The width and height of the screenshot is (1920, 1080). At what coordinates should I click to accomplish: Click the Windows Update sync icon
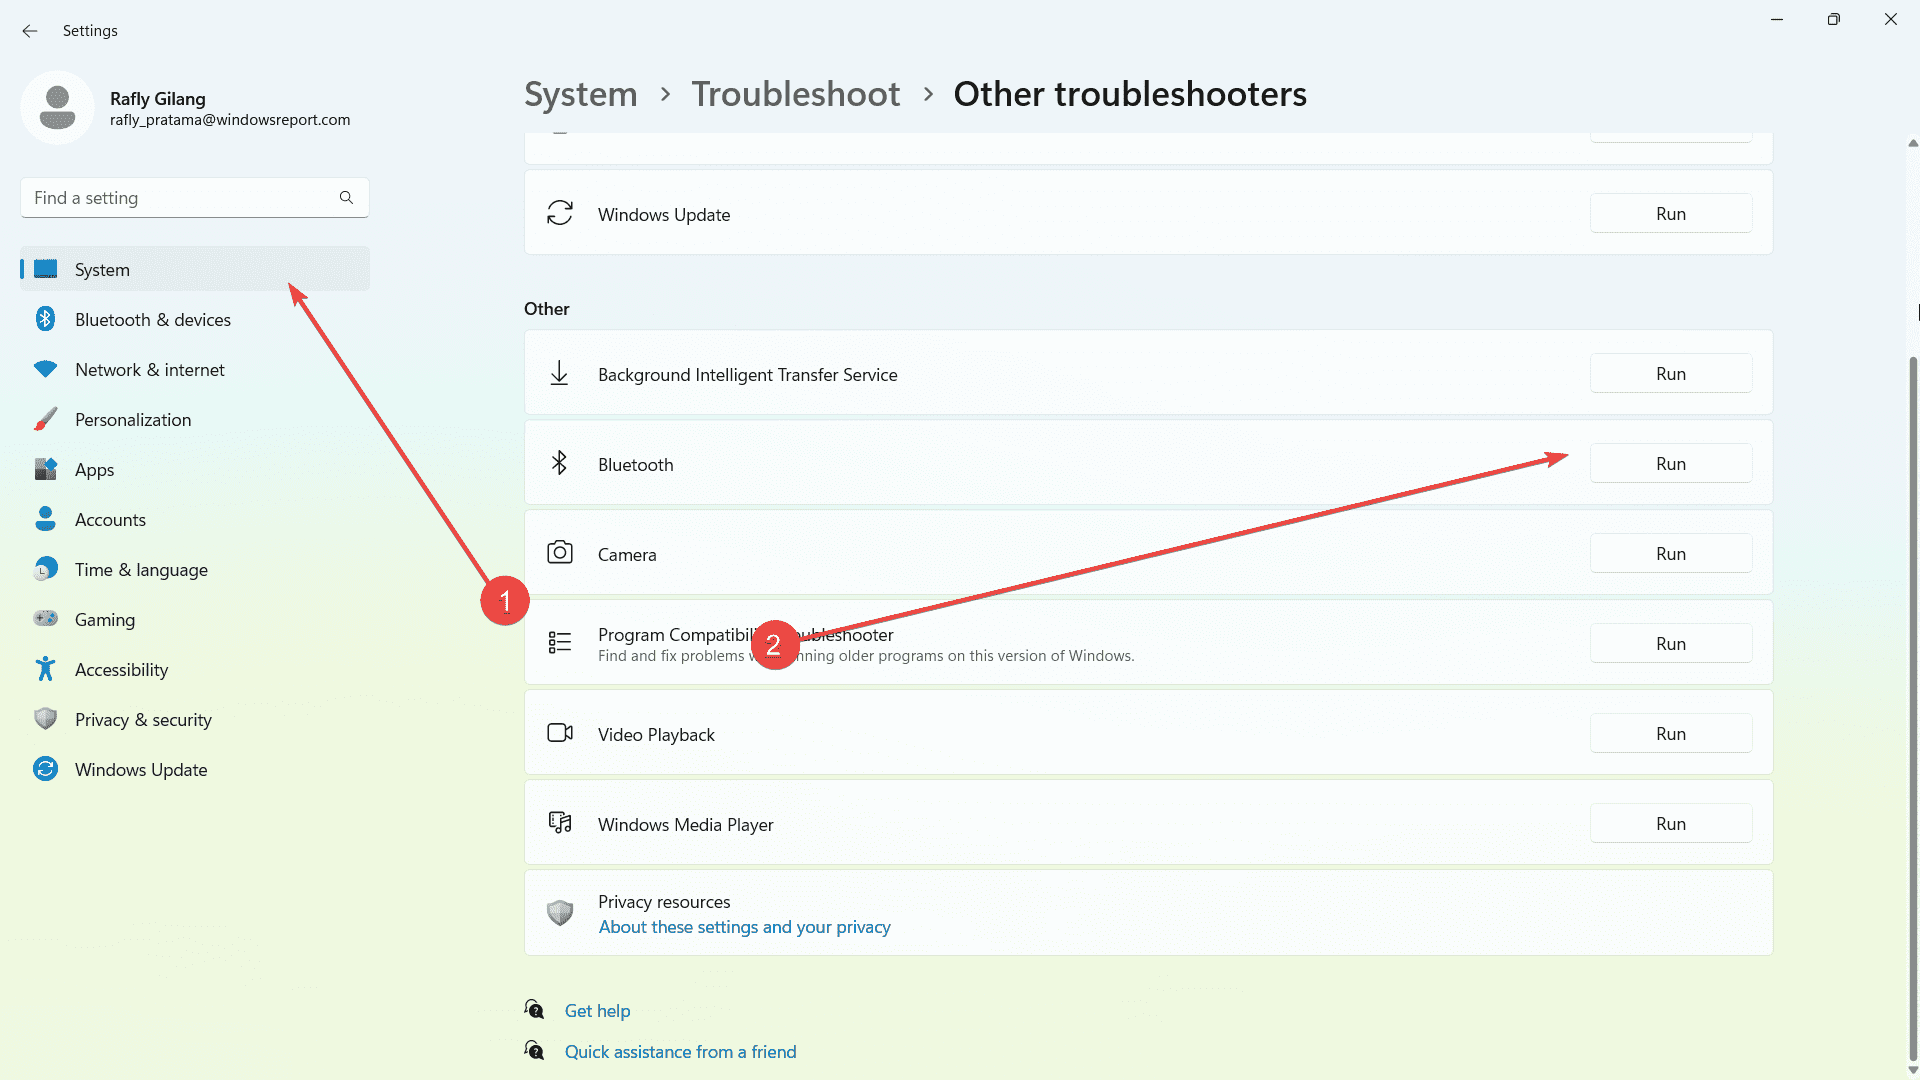[x=560, y=214]
